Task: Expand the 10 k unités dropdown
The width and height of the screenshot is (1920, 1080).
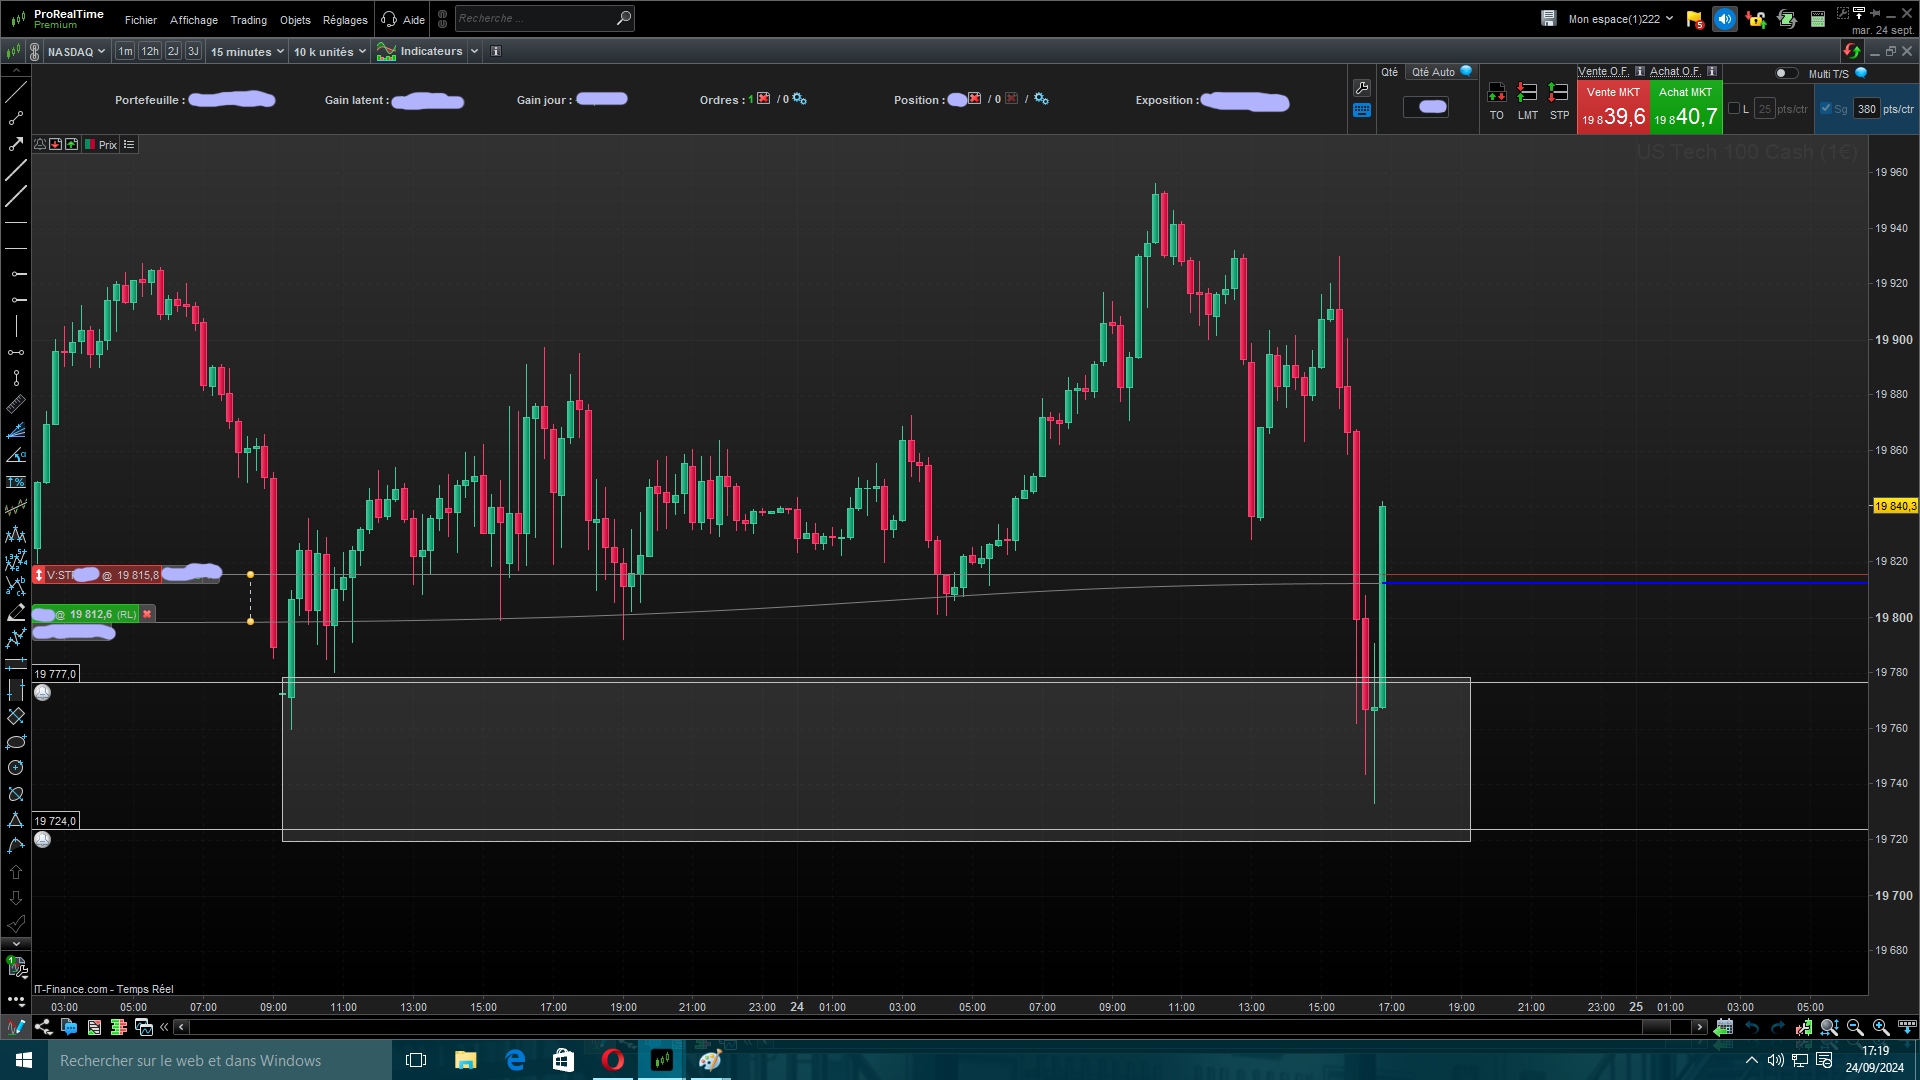Action: (329, 52)
